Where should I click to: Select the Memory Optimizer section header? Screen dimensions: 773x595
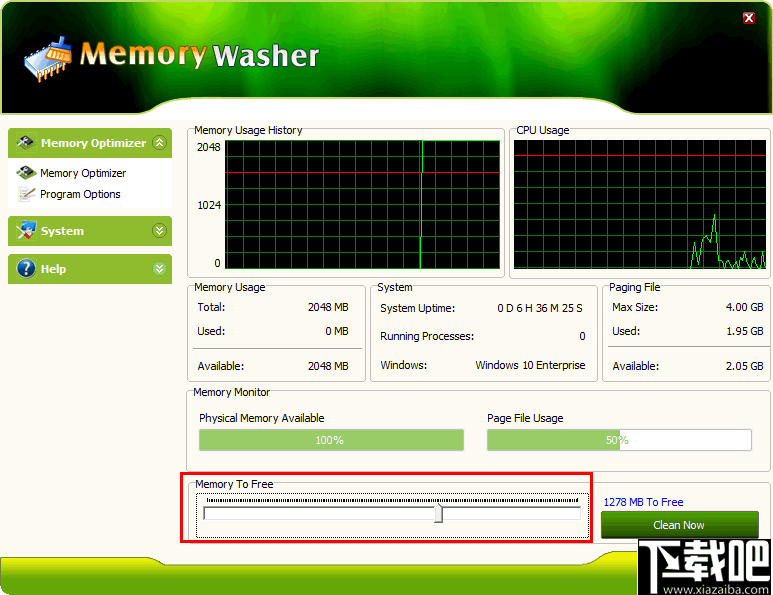(x=90, y=143)
